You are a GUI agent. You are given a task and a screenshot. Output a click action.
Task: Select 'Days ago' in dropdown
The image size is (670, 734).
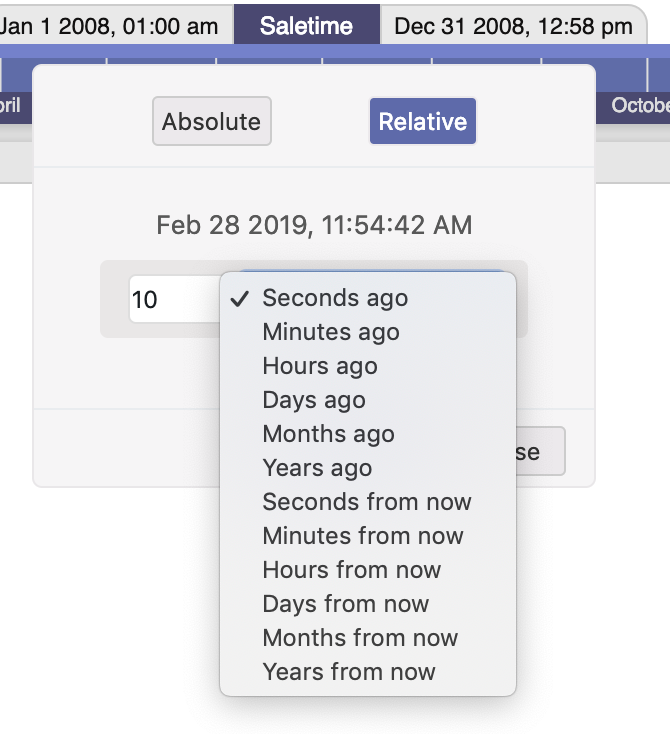[x=314, y=400]
